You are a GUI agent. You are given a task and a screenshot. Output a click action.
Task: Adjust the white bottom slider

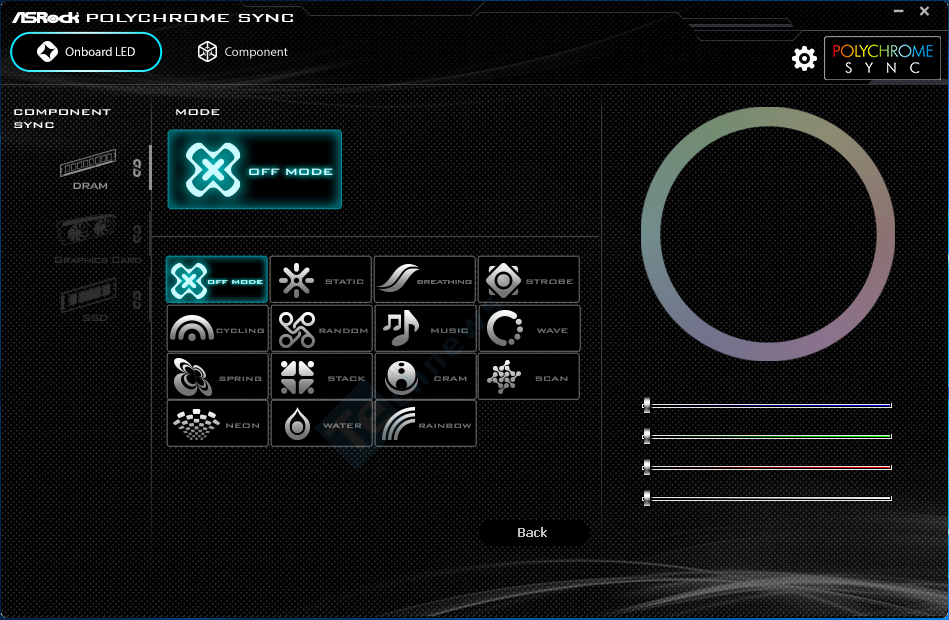click(767, 498)
